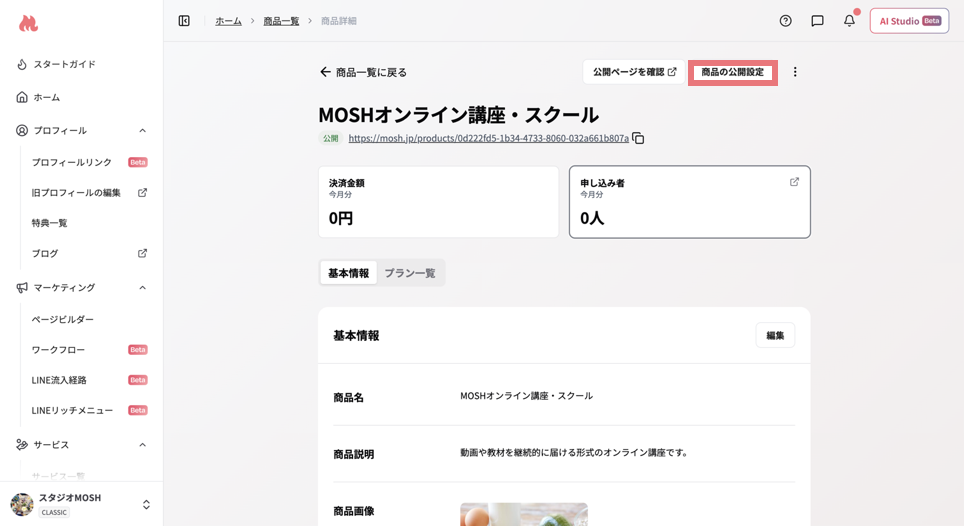
Task: Switch to the プラン一覧 tab
Action: 410,273
